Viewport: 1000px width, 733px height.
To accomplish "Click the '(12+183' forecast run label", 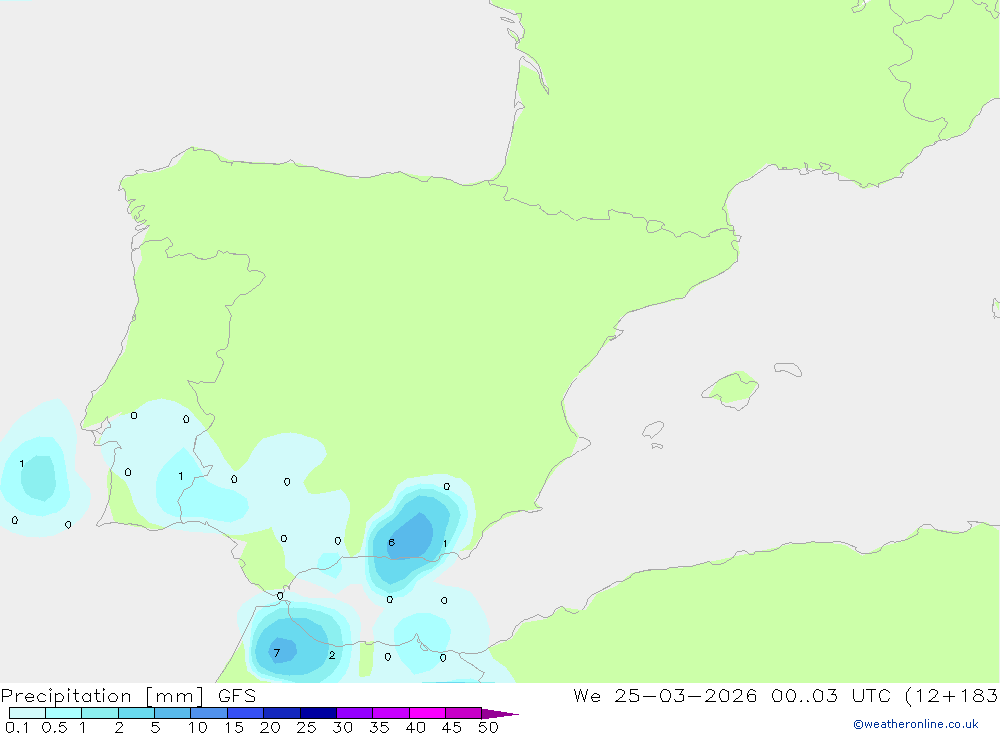I will [952, 696].
